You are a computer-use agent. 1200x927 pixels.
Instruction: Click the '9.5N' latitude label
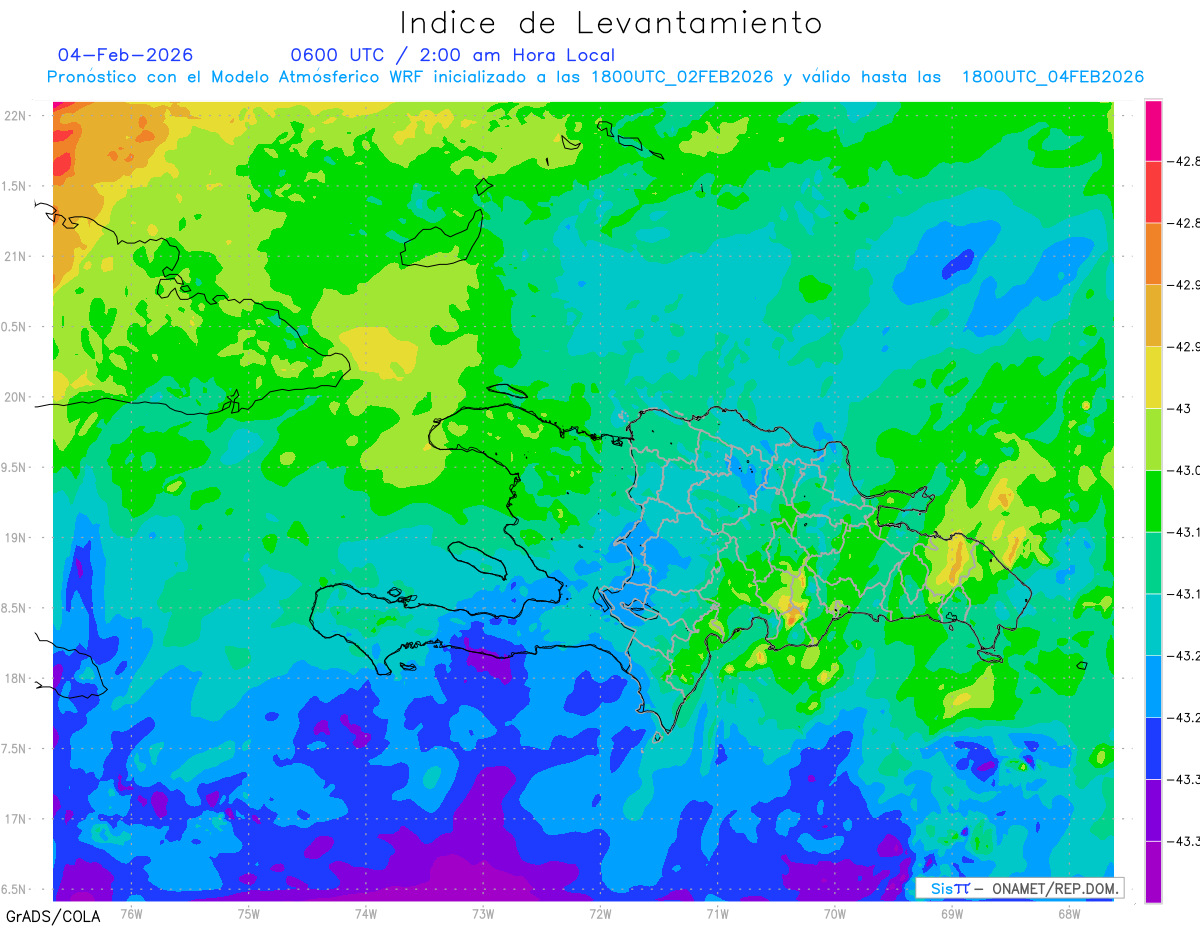point(15,467)
